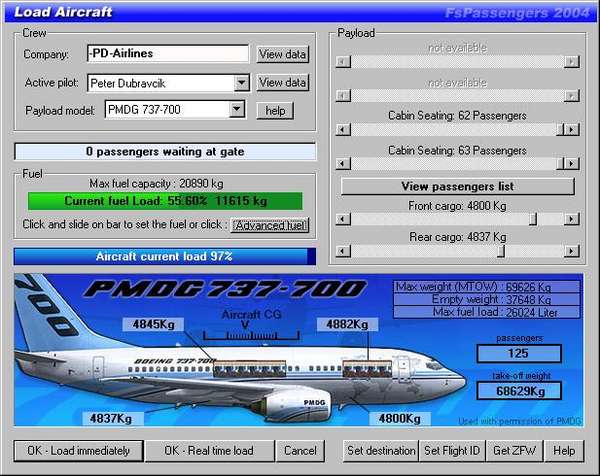Click the 4882Kg front cabin weight label

tap(347, 324)
